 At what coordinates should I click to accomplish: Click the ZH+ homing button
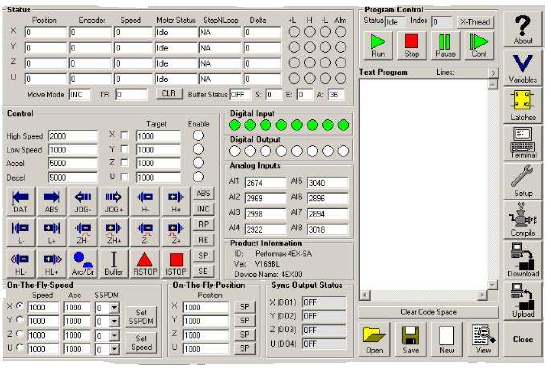[x=114, y=232]
